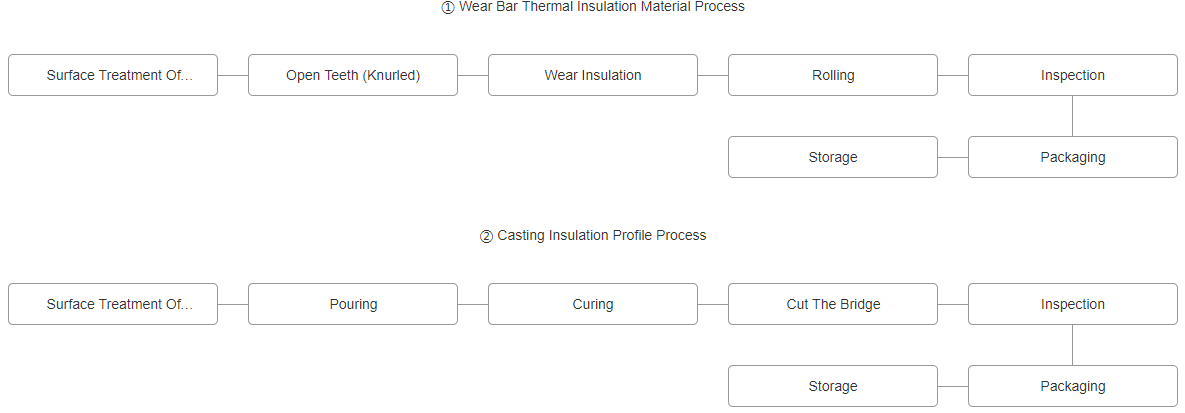Select Surface Treatment box in the Casting process
The image size is (1185, 413).
click(113, 304)
